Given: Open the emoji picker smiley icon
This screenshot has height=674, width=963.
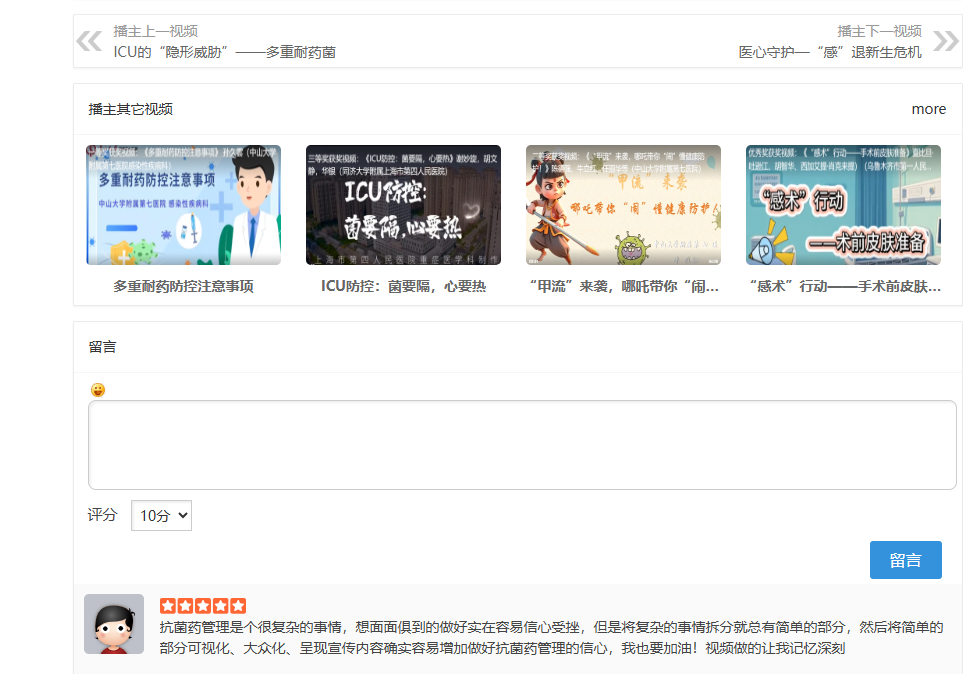Looking at the screenshot, I should pos(97,390).
